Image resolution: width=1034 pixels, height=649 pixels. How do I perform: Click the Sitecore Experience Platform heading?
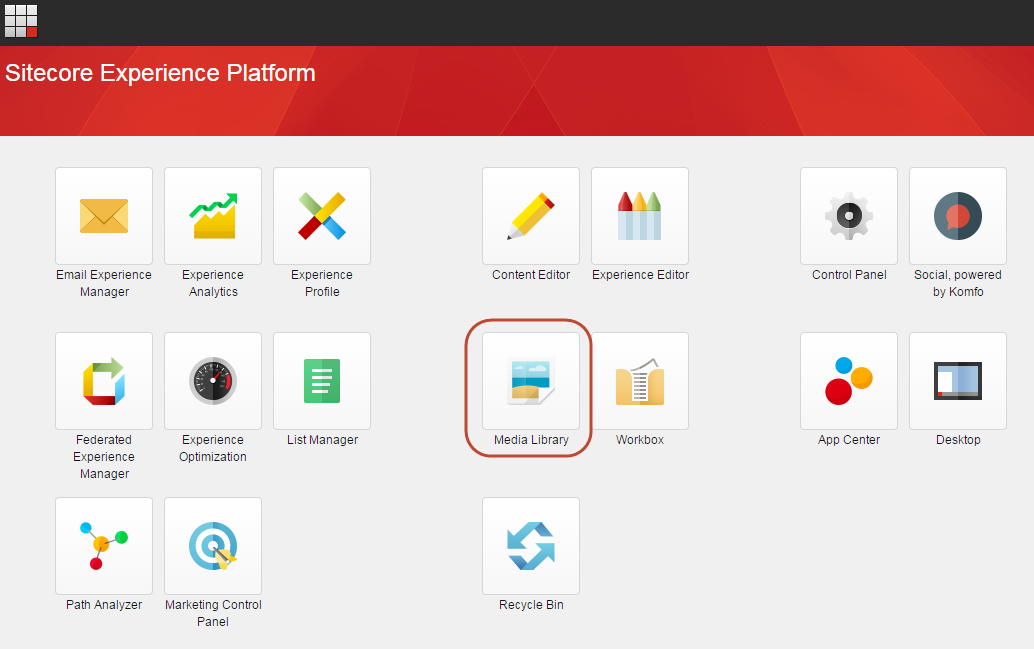(x=160, y=73)
